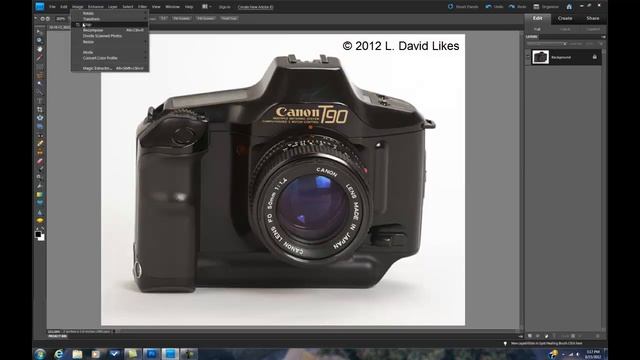Open the Organizer

point(546,7)
